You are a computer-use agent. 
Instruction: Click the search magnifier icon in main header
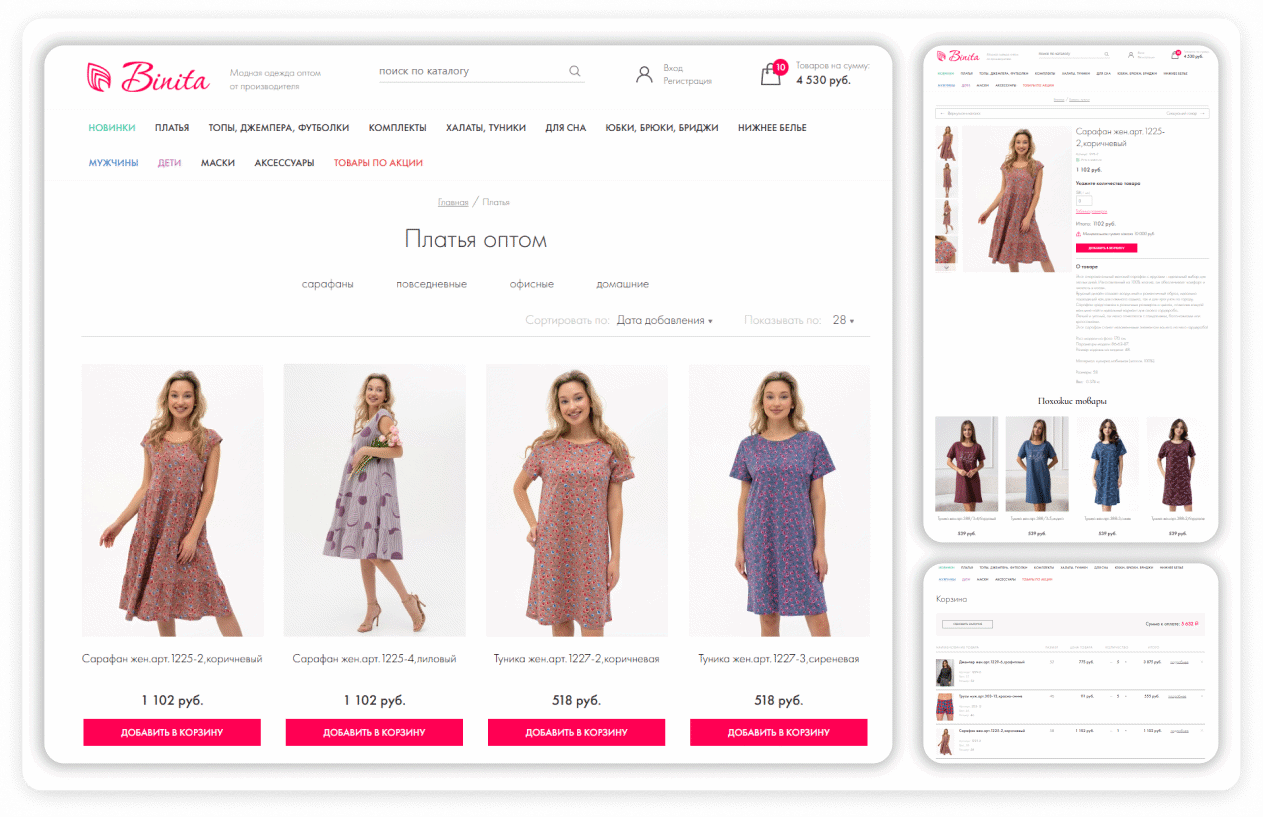coord(574,71)
